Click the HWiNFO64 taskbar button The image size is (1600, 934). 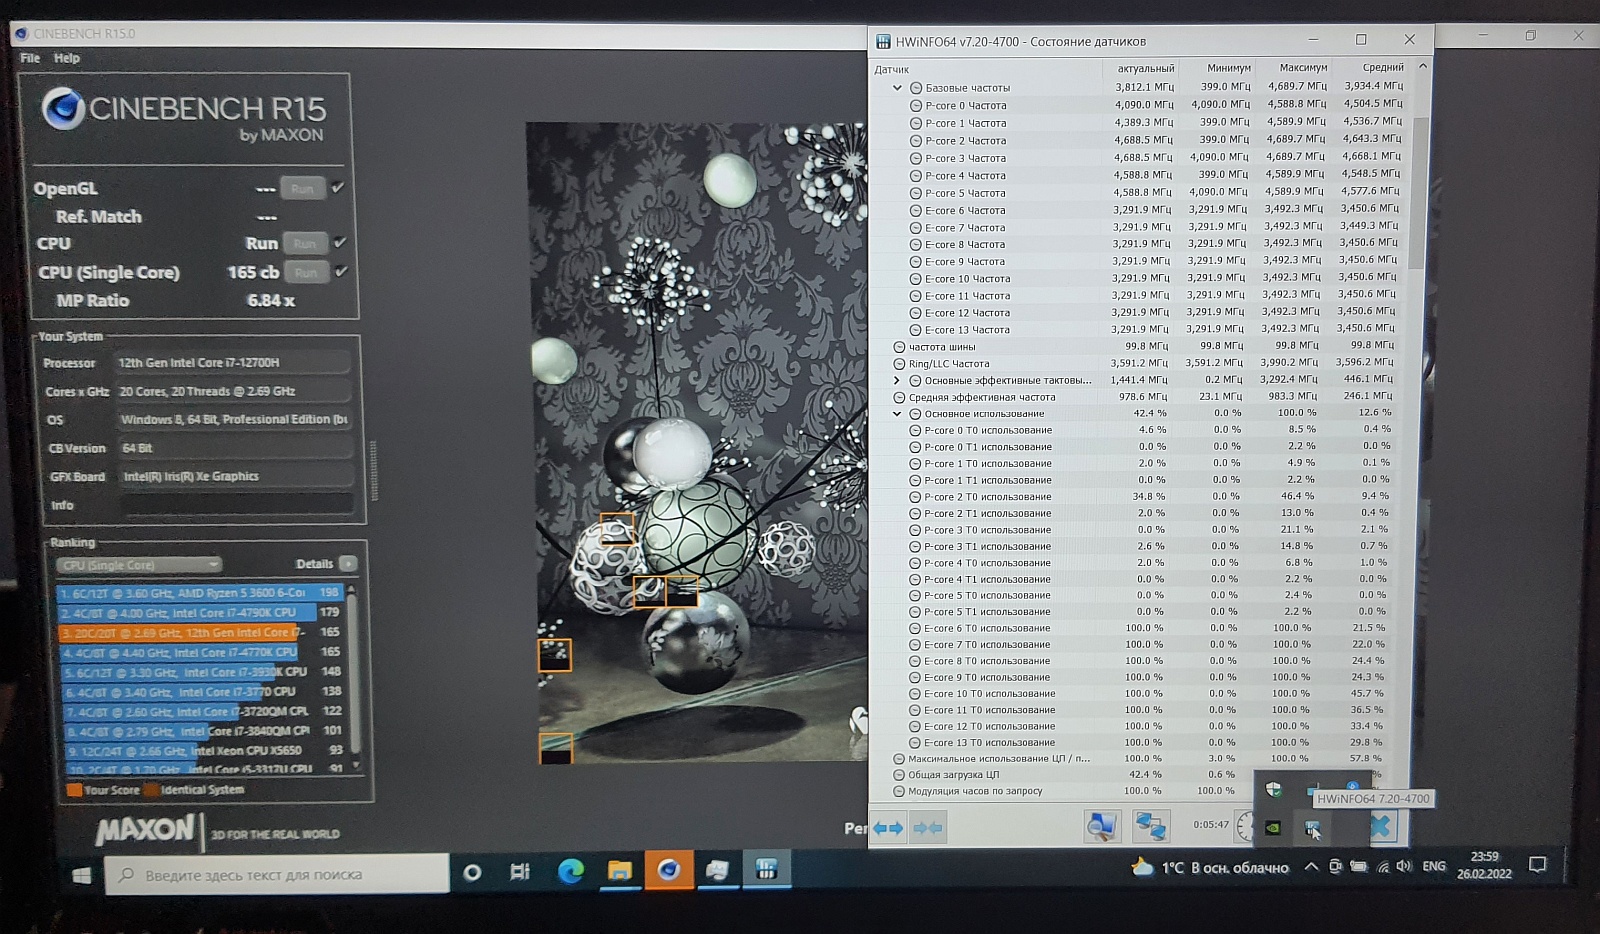(766, 870)
